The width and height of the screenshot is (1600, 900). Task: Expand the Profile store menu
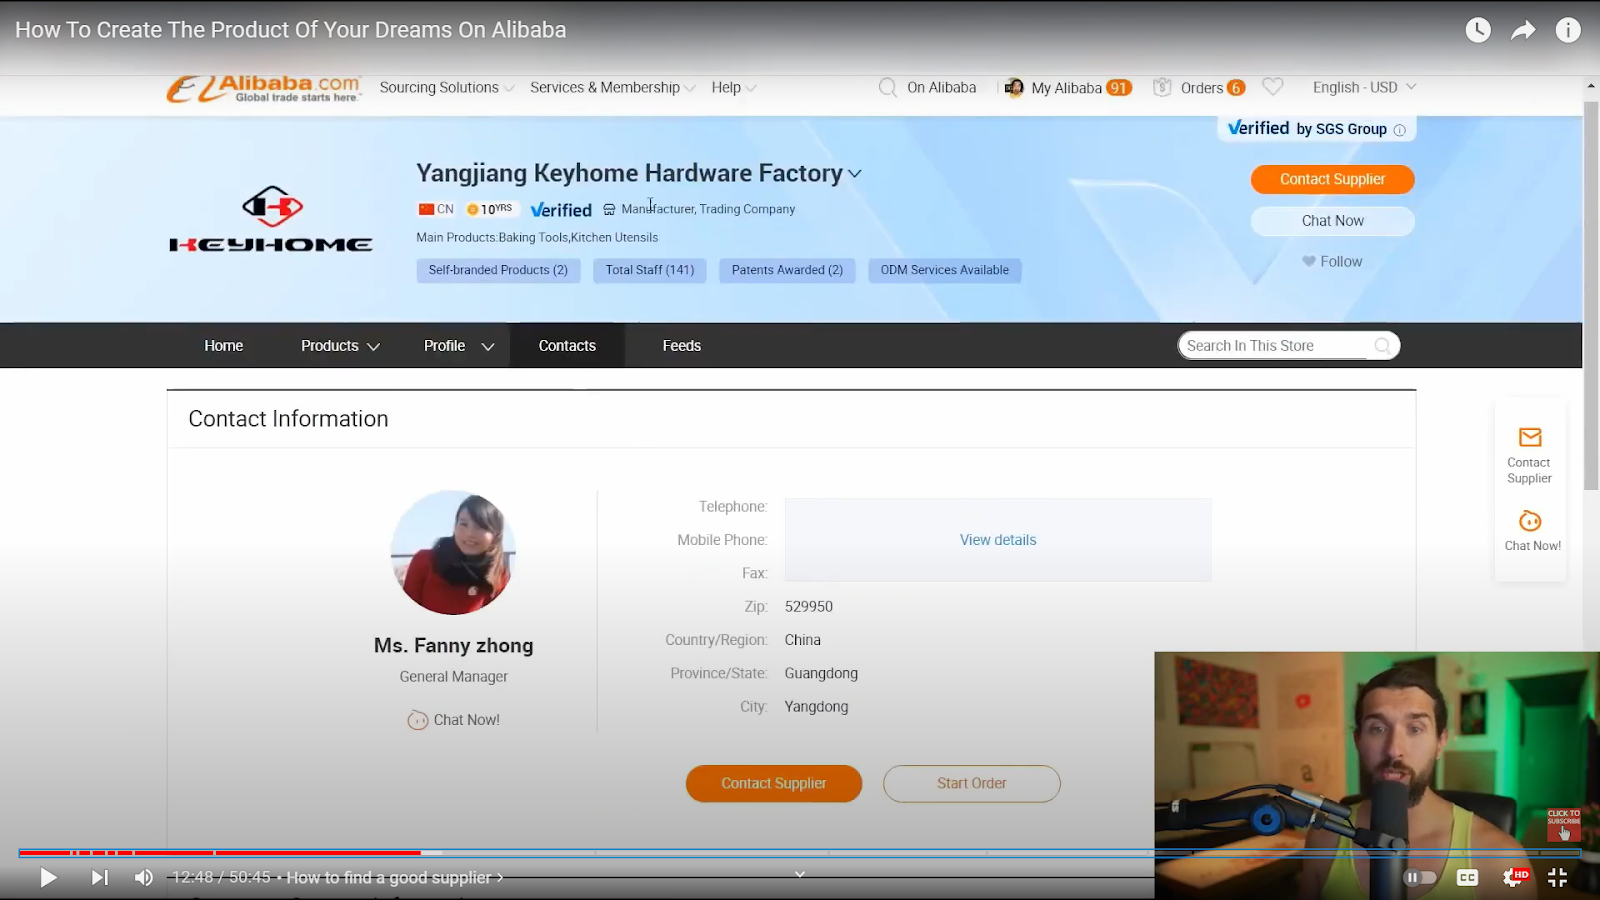(x=459, y=346)
